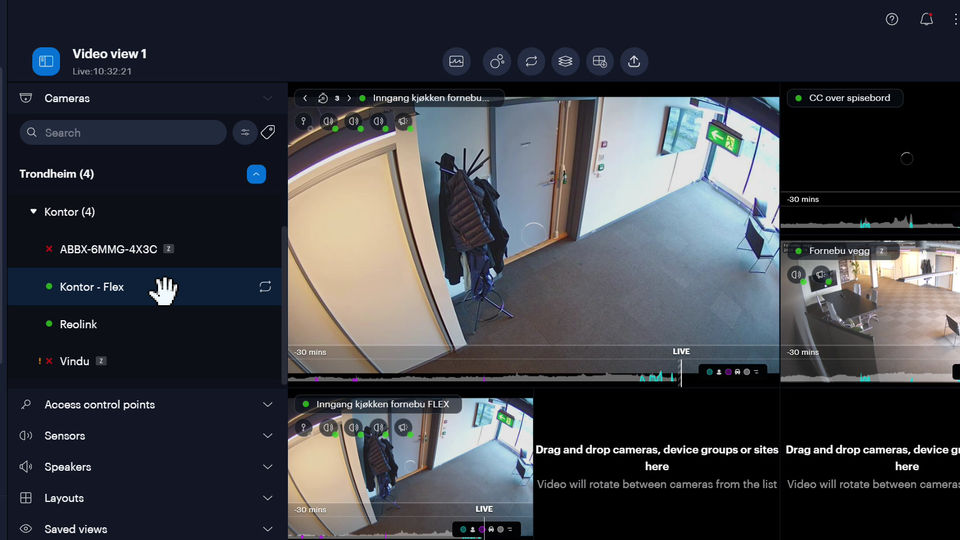Click the Cameras section camera icon

pos(26,98)
